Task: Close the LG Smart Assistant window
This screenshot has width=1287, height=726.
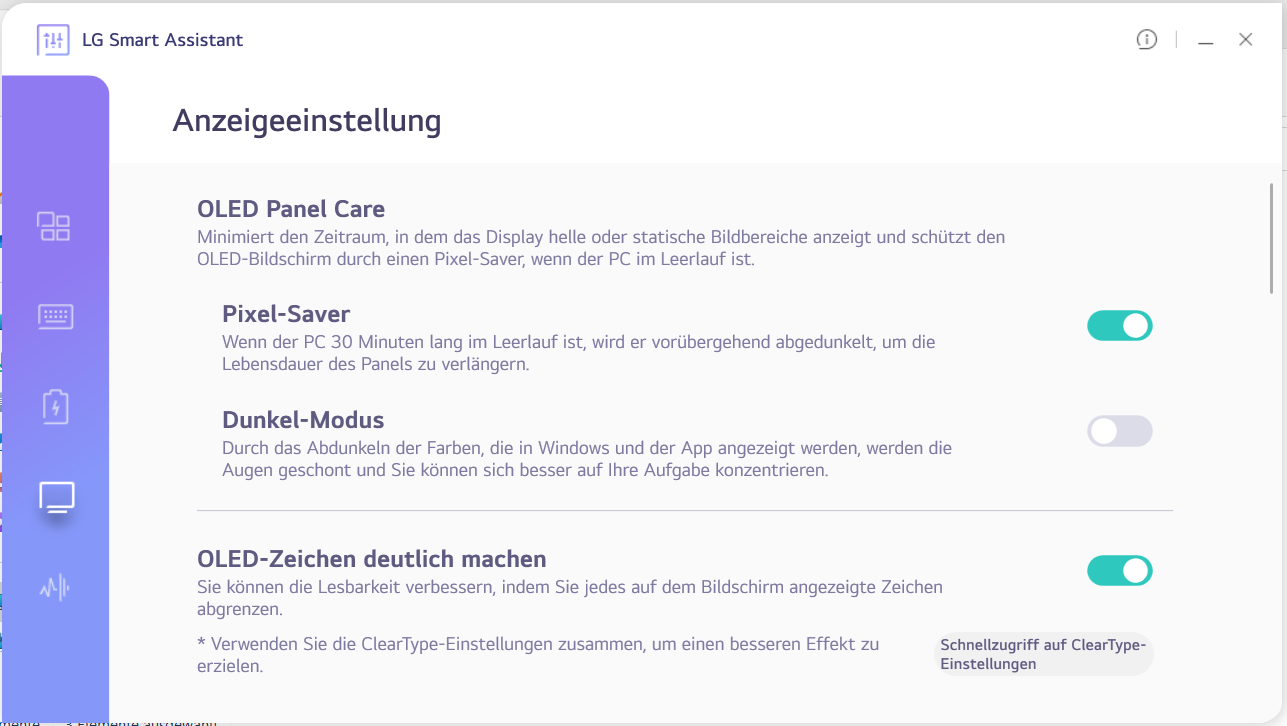Action: pos(1245,40)
